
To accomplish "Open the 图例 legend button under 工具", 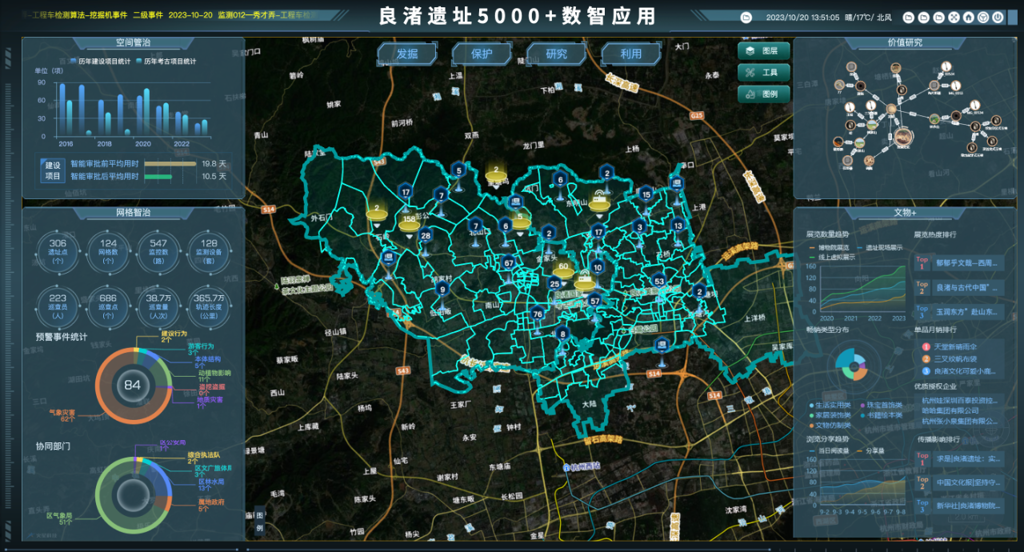I will 763,94.
